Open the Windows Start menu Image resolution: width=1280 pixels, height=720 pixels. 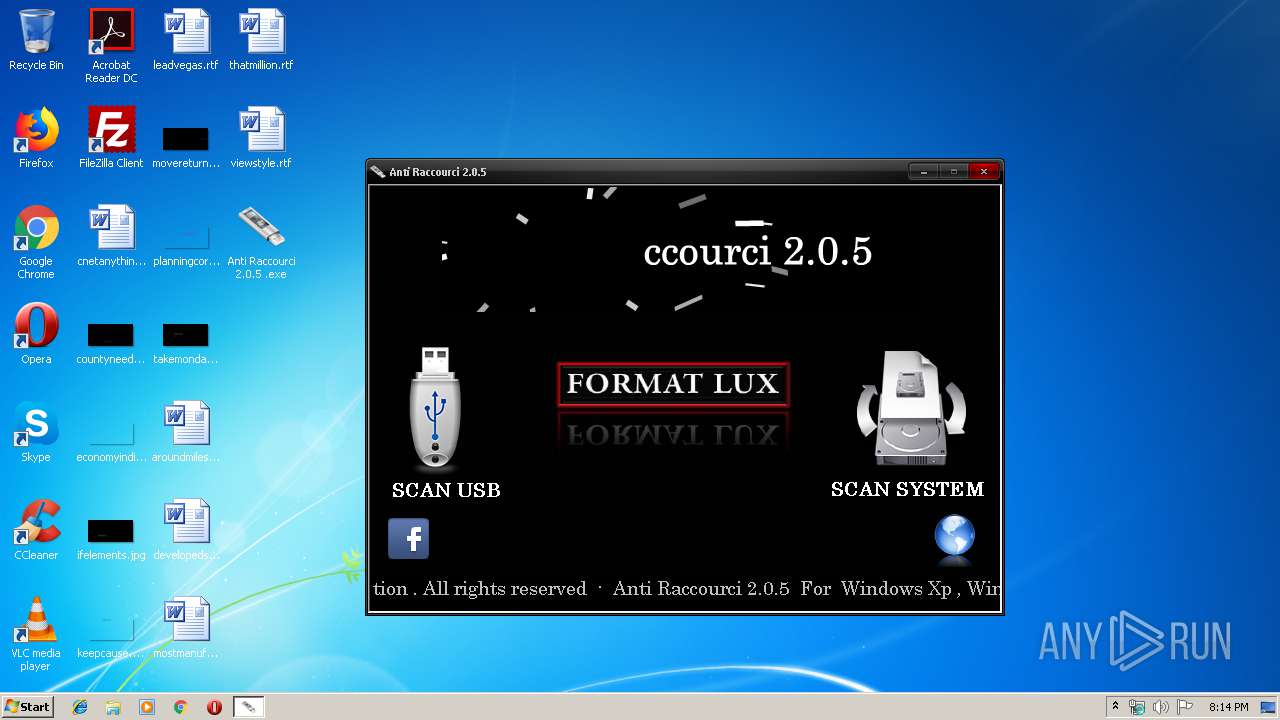click(27, 707)
